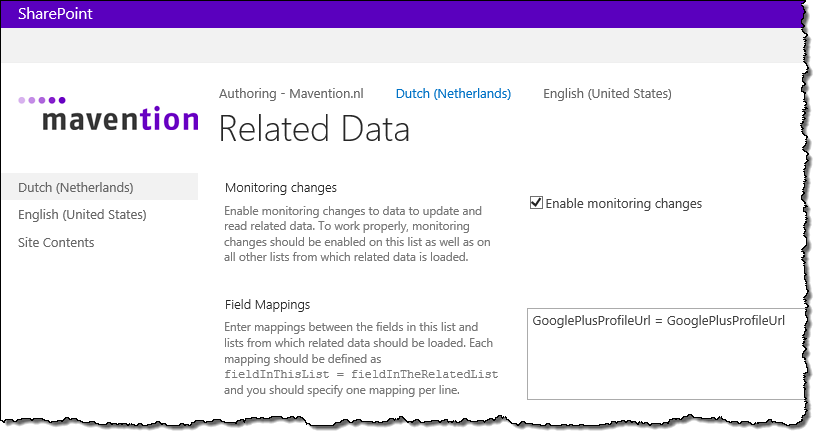Click the Mavention logo

coord(109,113)
